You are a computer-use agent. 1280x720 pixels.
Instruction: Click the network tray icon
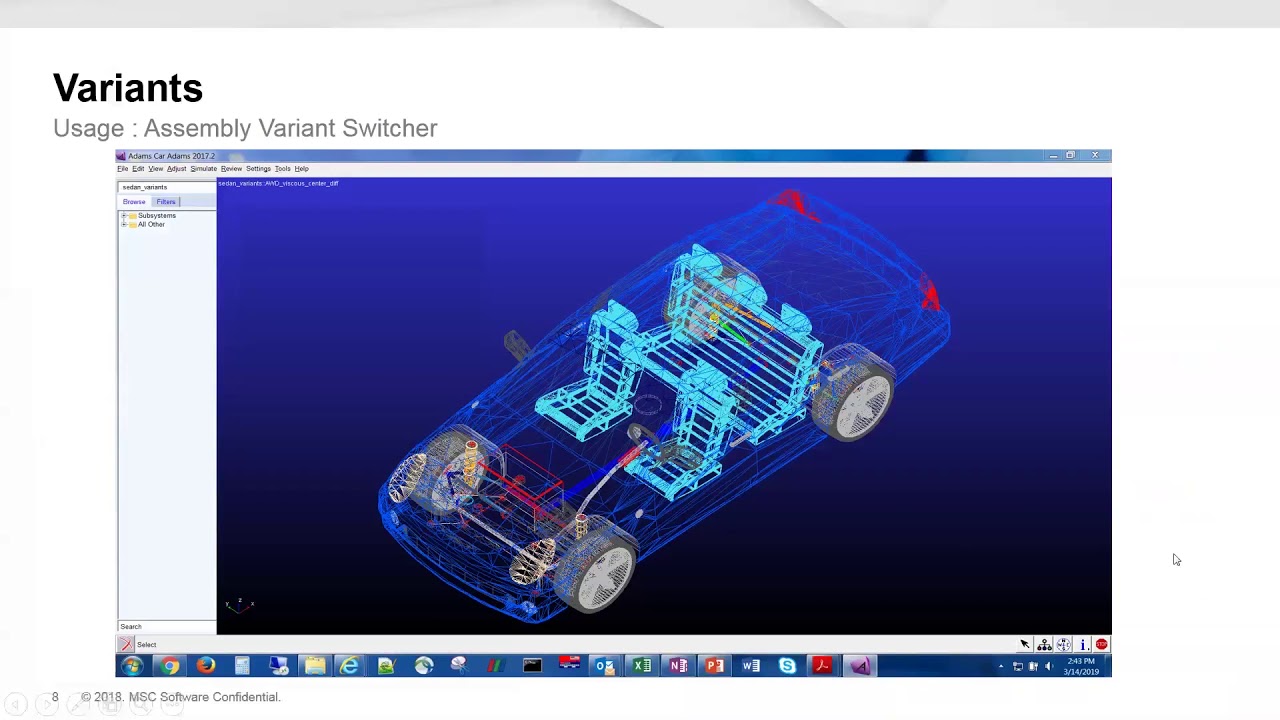[x=1018, y=667]
